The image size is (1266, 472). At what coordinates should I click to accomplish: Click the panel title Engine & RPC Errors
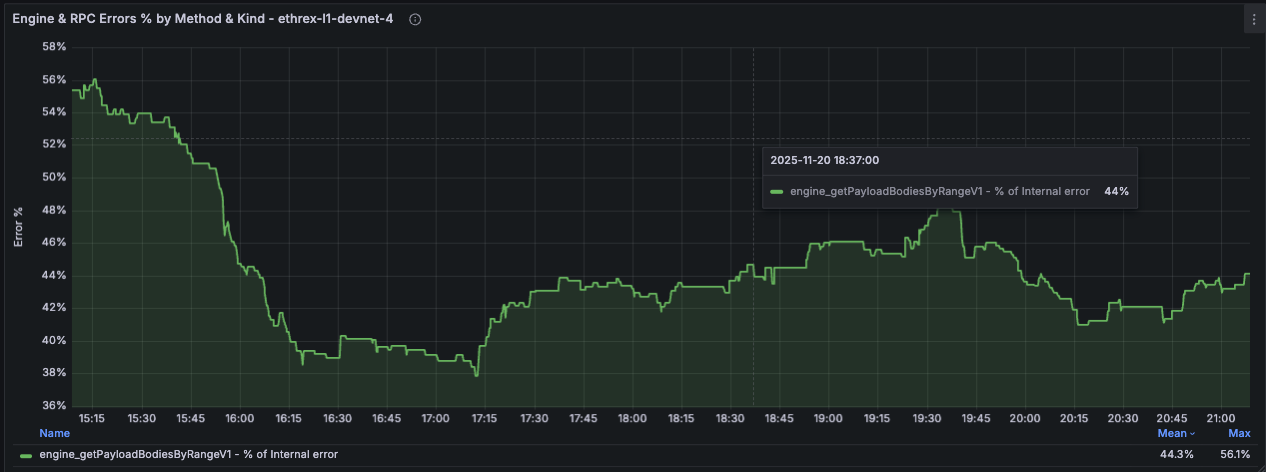pyautogui.click(x=205, y=19)
